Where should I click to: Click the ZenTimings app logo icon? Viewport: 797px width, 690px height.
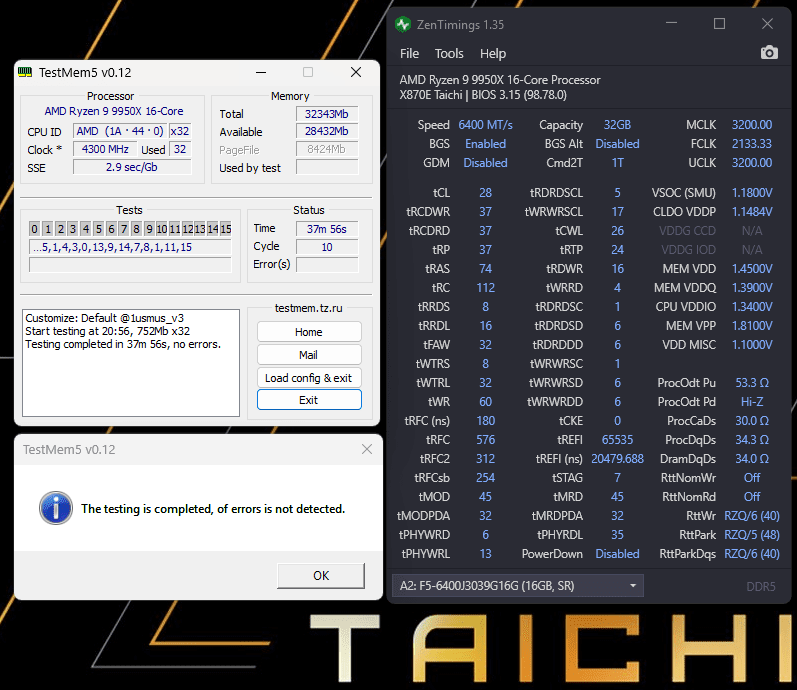click(x=403, y=24)
